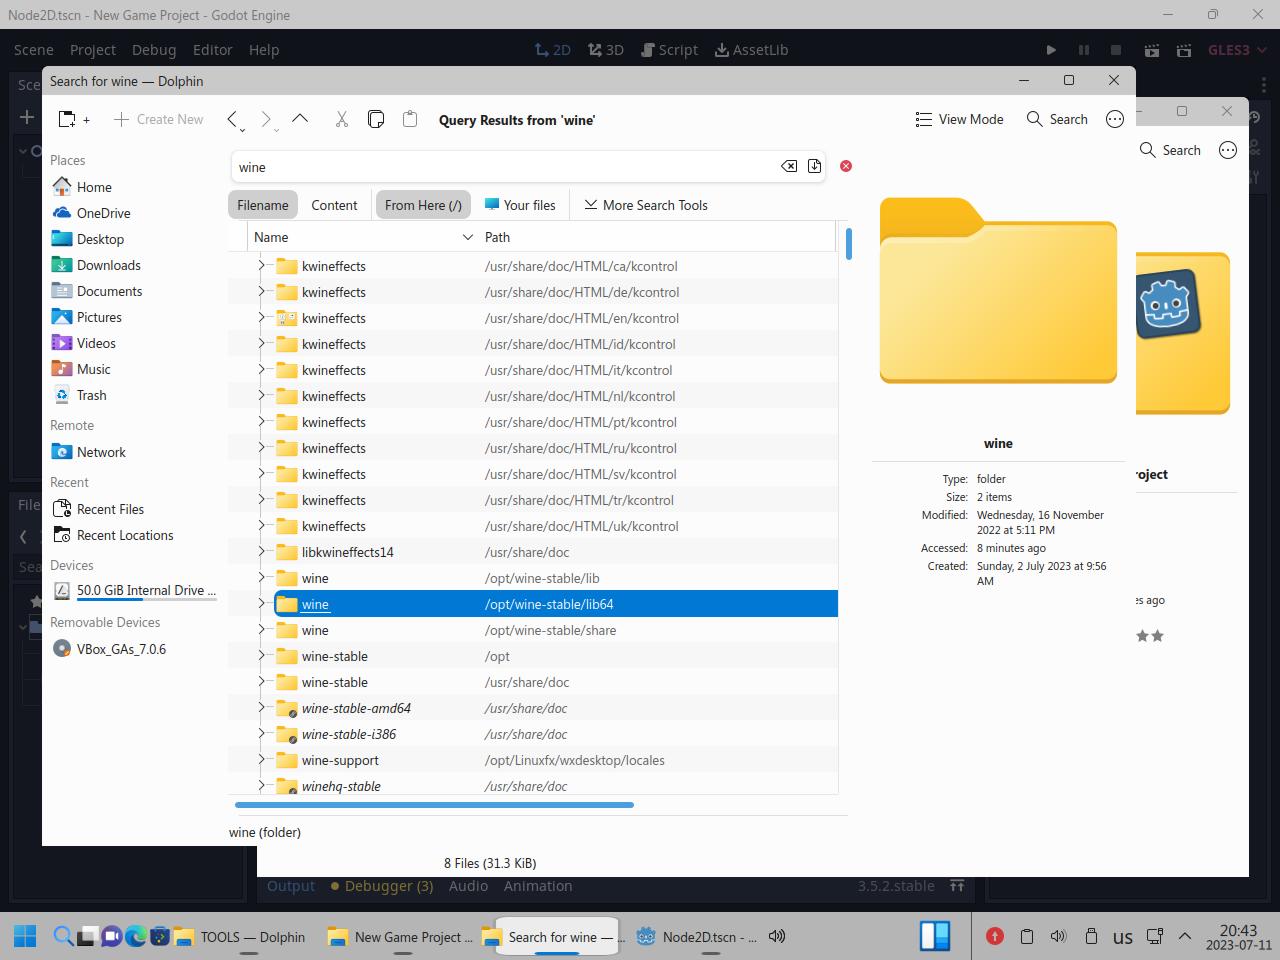1280x960 pixels.
Task: Toggle the Filename search option
Action: click(x=263, y=205)
